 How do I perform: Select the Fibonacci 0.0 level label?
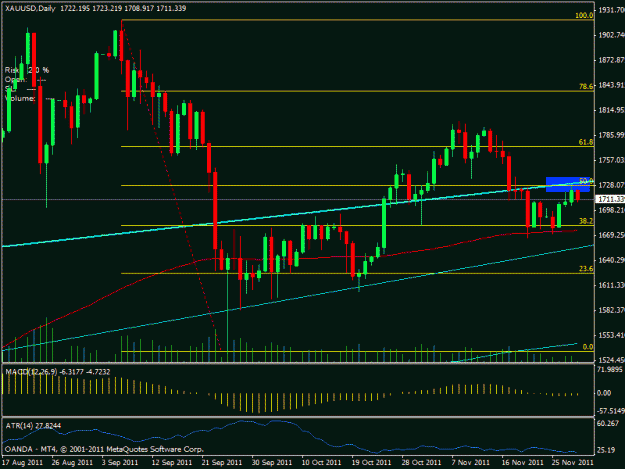click(x=588, y=347)
